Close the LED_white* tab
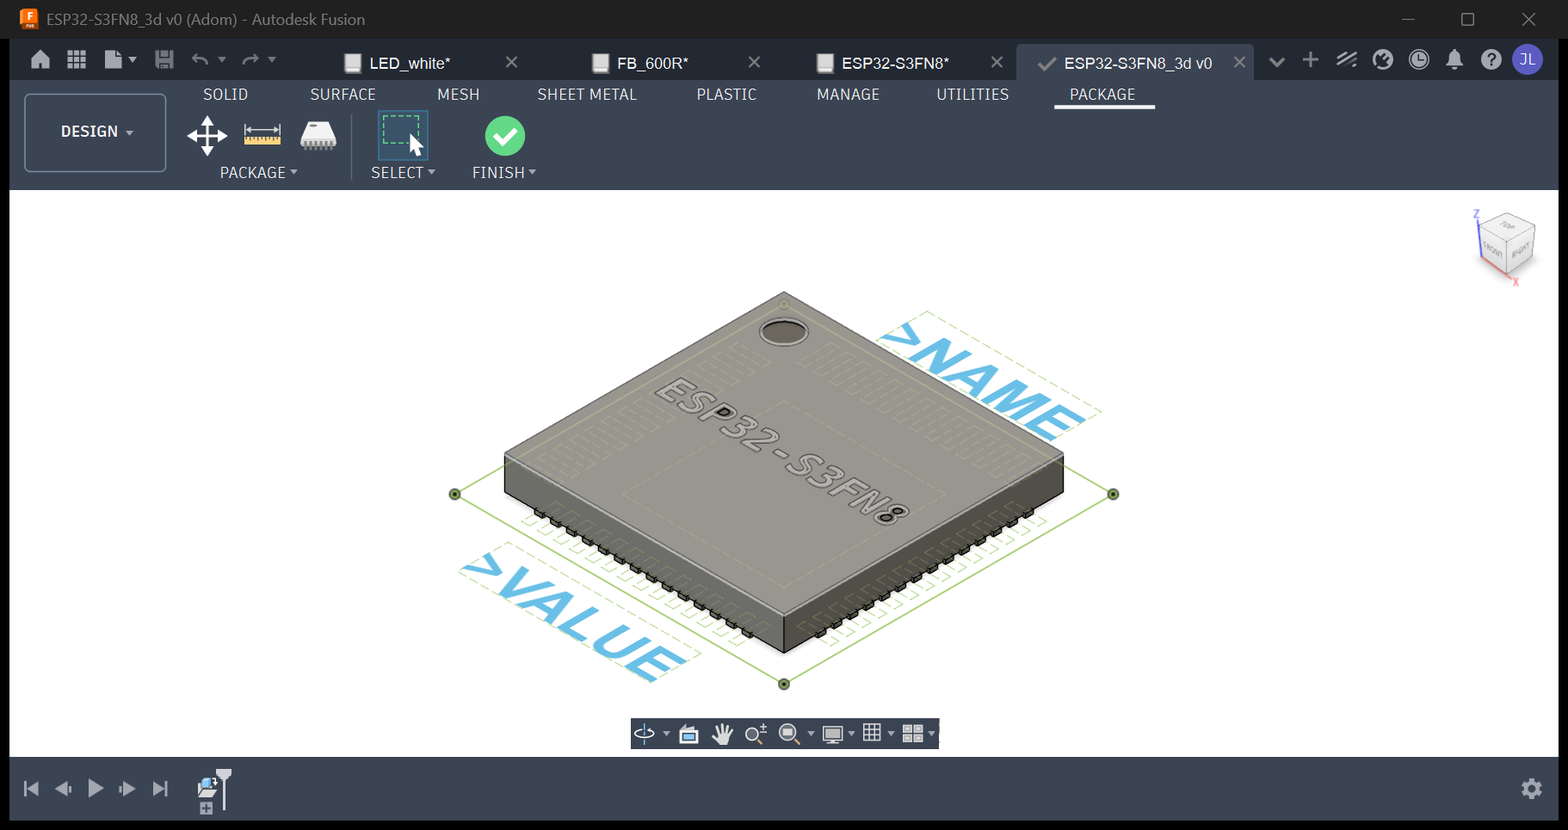This screenshot has width=1568, height=830. [511, 62]
